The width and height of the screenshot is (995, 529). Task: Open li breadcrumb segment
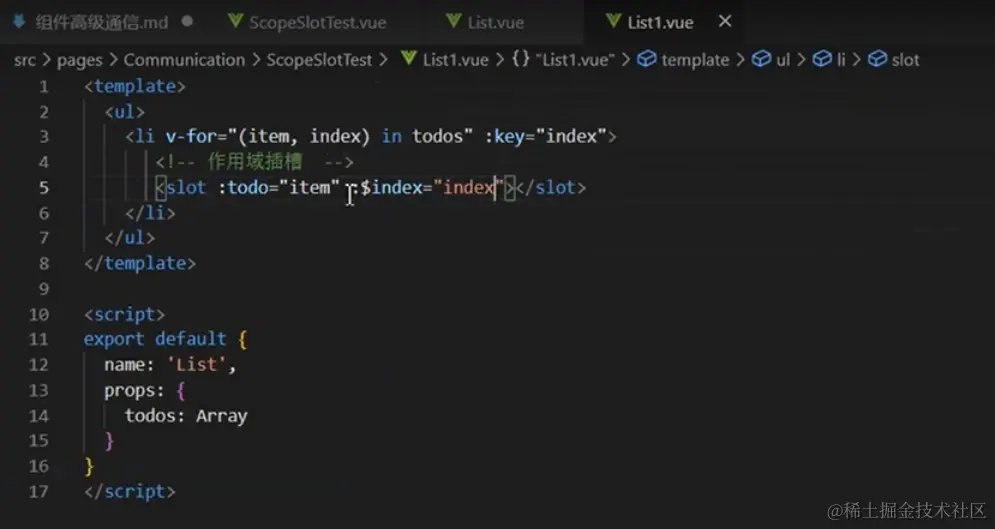[x=841, y=60]
